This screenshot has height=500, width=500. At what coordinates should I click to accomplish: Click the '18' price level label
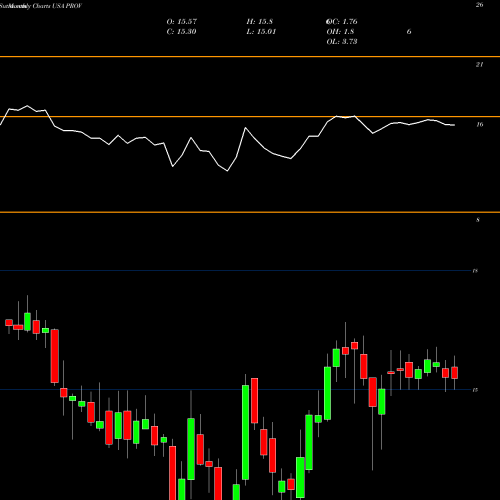475,271
